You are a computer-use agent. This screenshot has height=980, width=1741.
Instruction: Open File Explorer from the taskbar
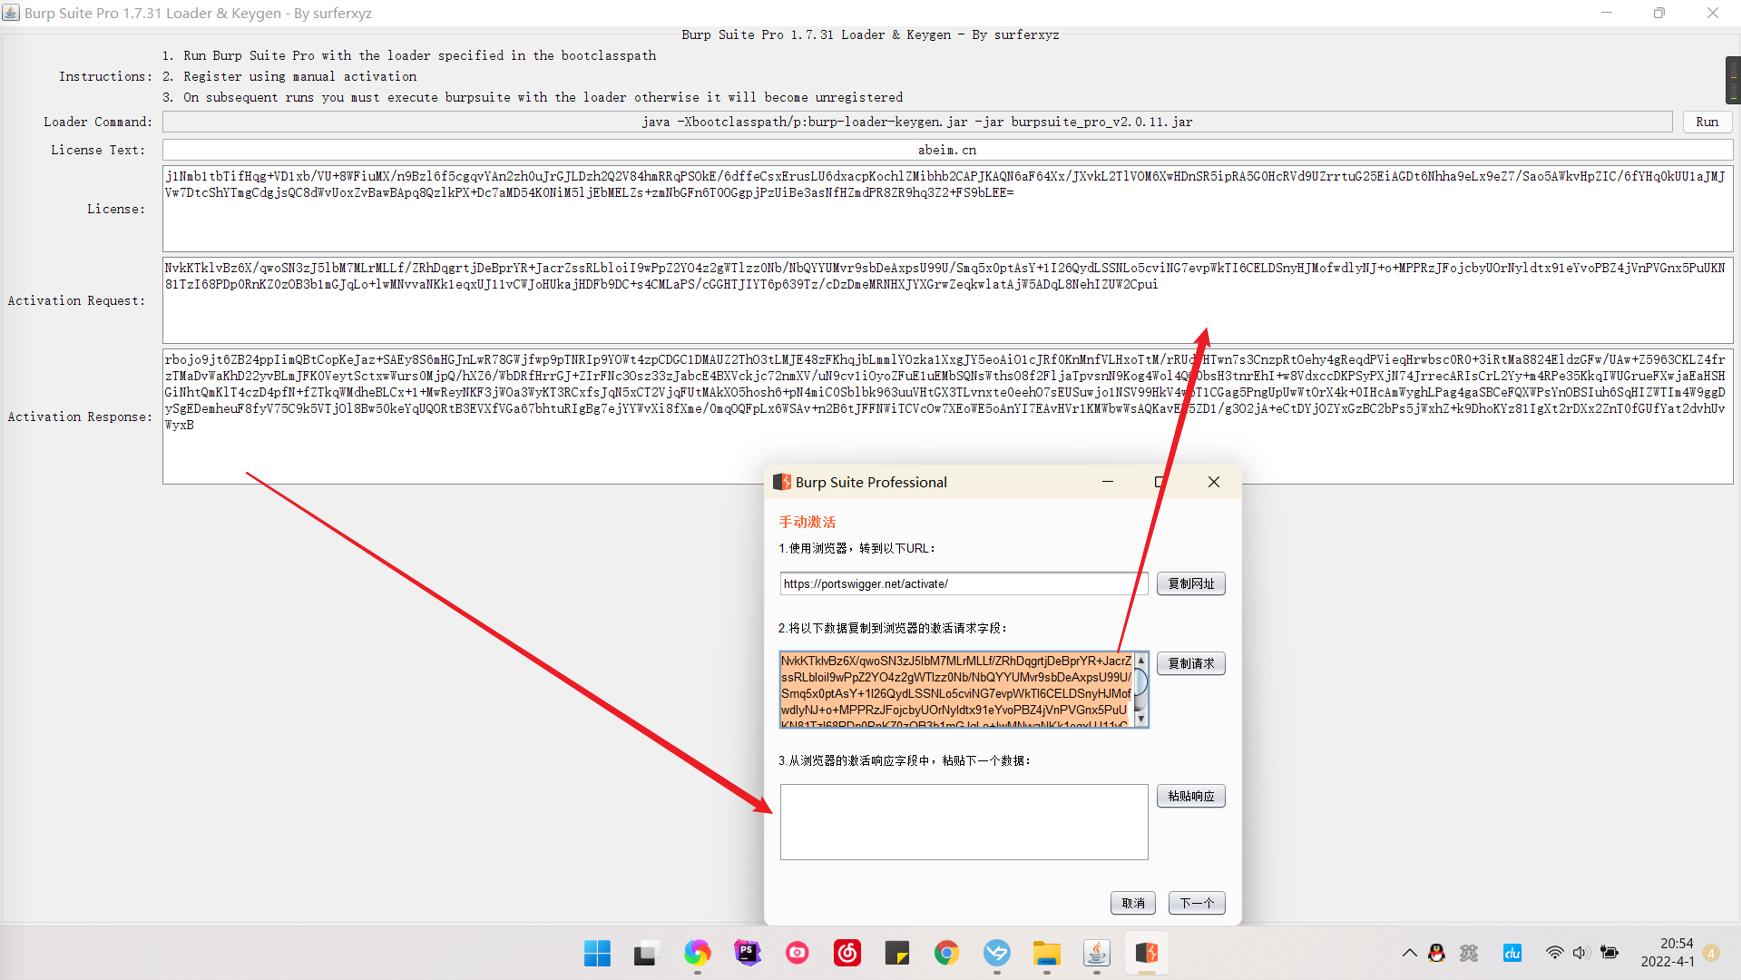pyautogui.click(x=1047, y=953)
